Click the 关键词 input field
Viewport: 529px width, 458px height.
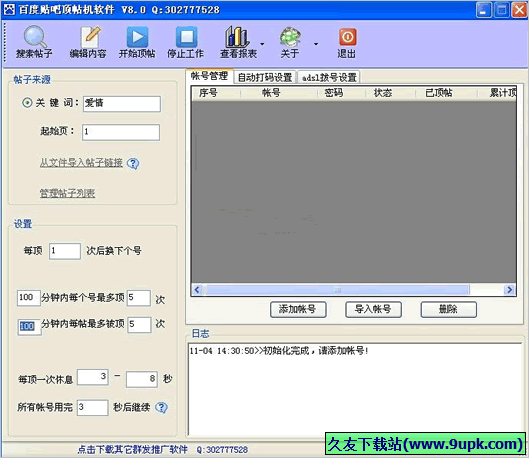(122, 104)
